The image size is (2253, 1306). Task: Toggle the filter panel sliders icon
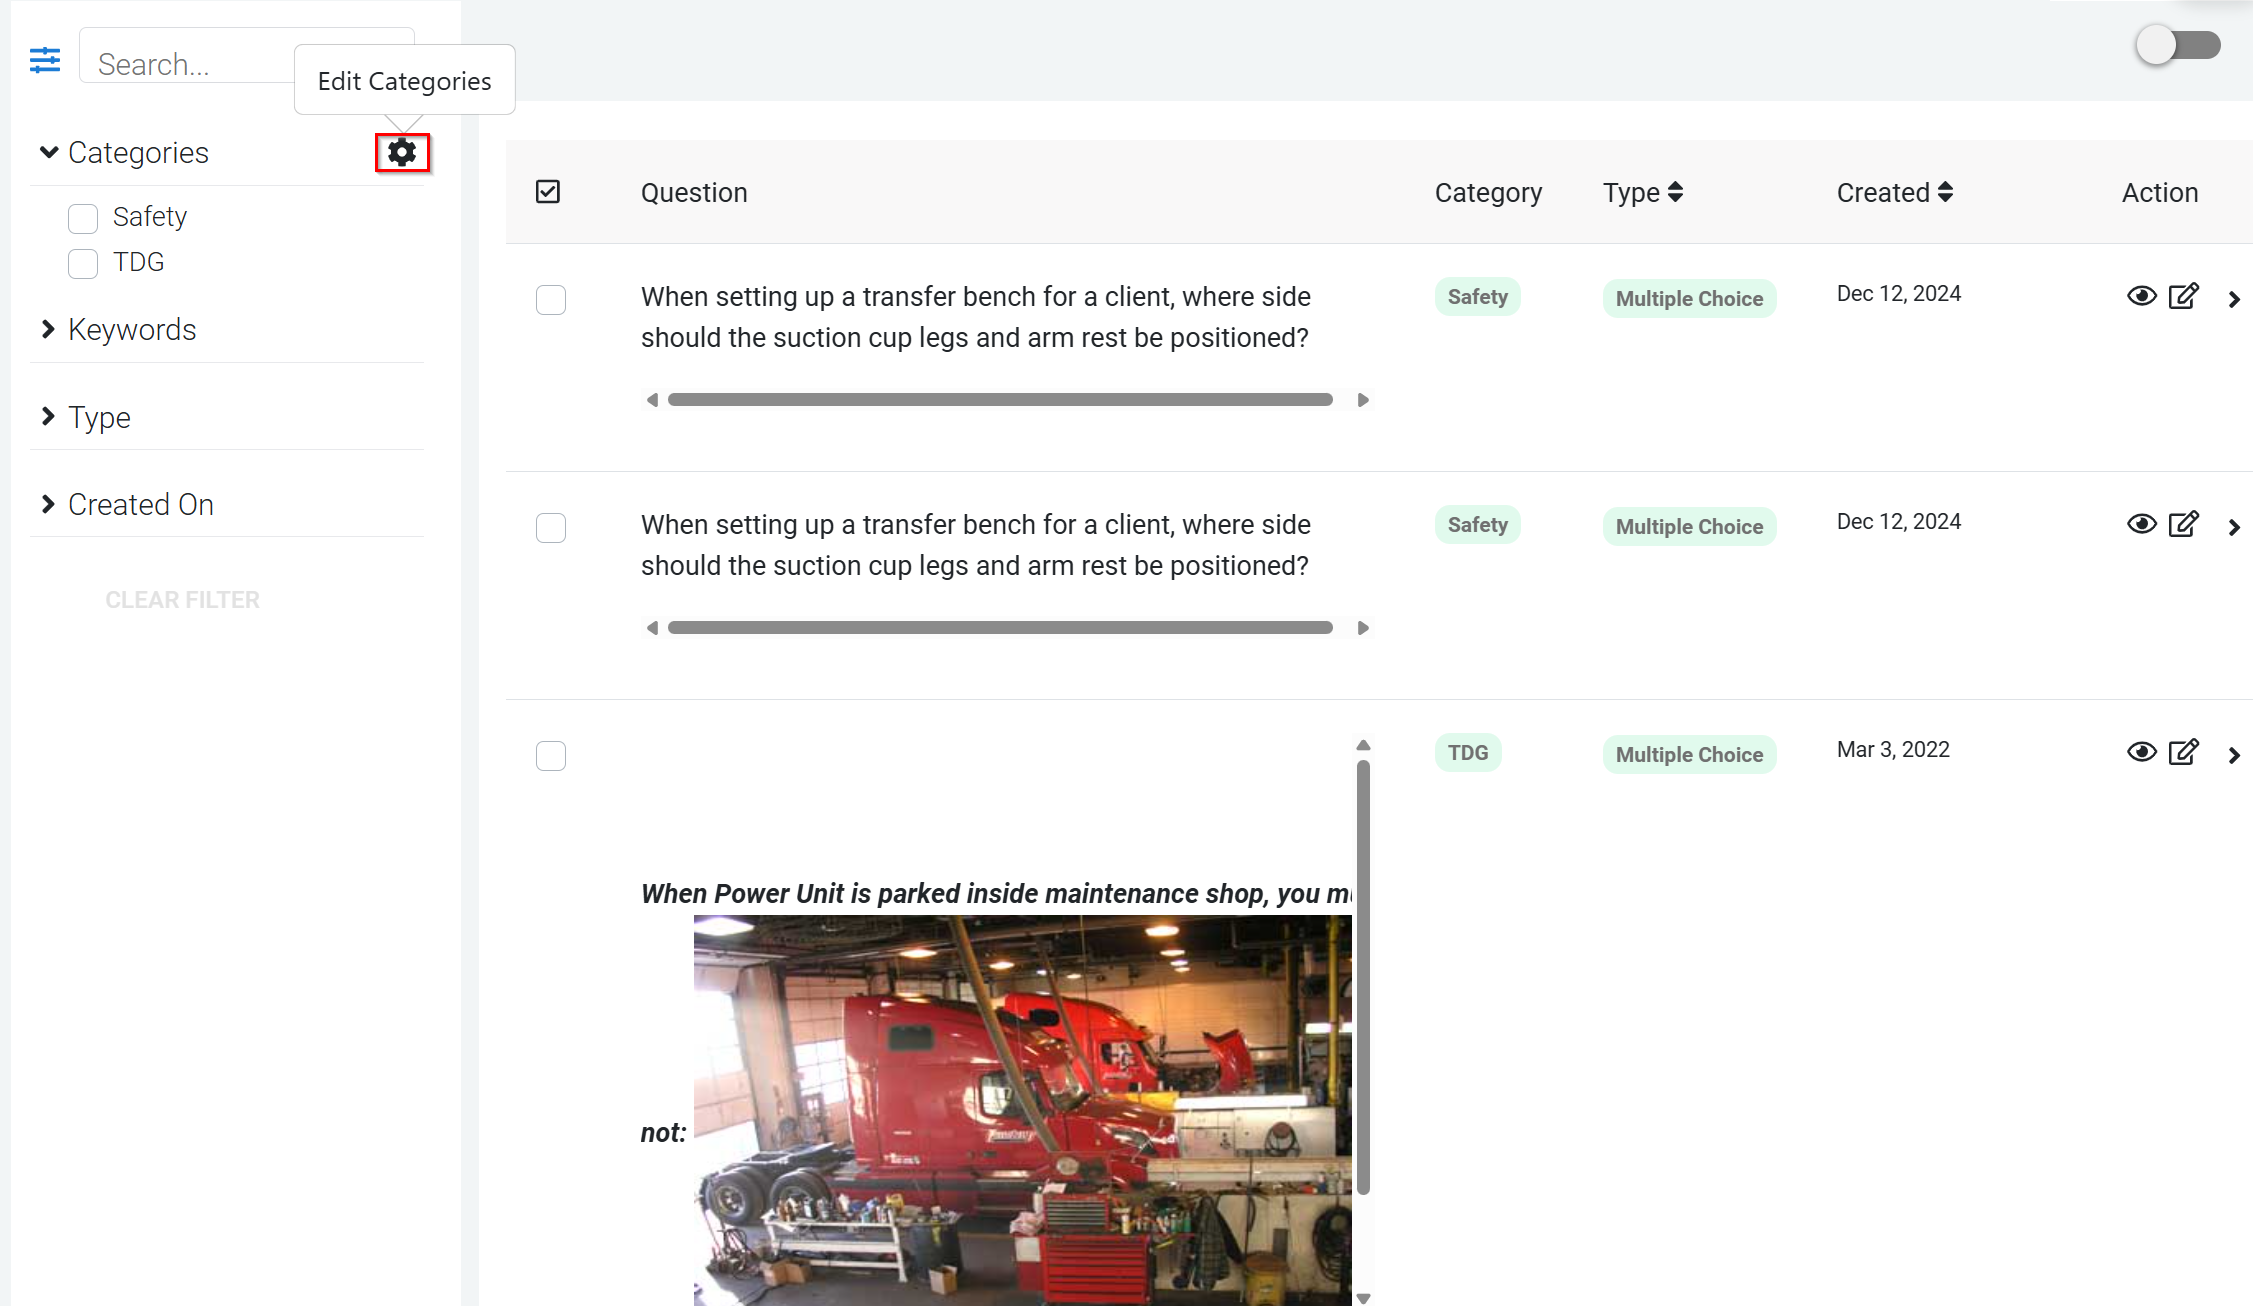(45, 60)
